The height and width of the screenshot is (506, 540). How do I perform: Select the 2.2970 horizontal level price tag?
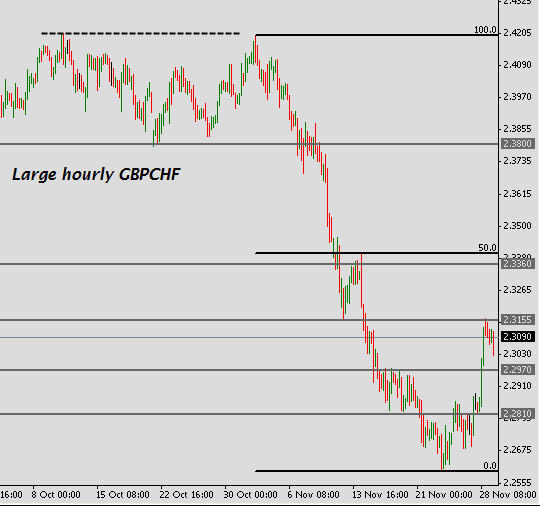pos(518,370)
